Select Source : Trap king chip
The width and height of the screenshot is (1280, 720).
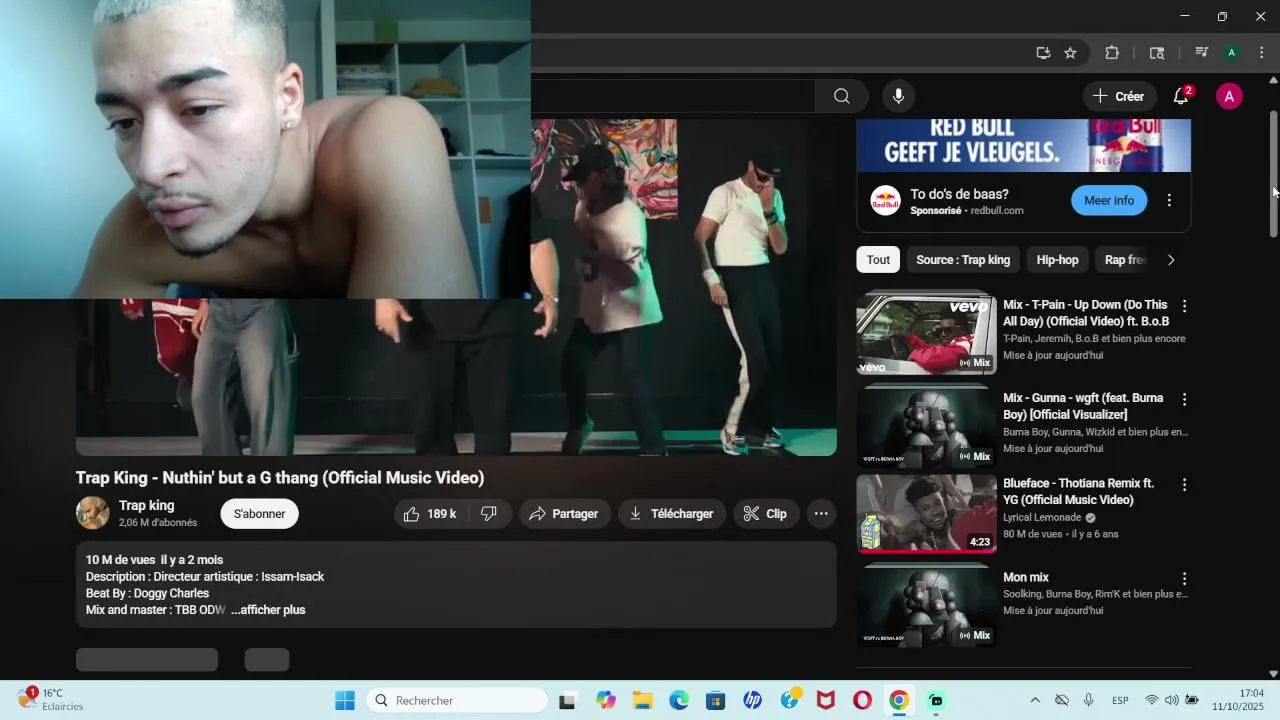pos(963,260)
